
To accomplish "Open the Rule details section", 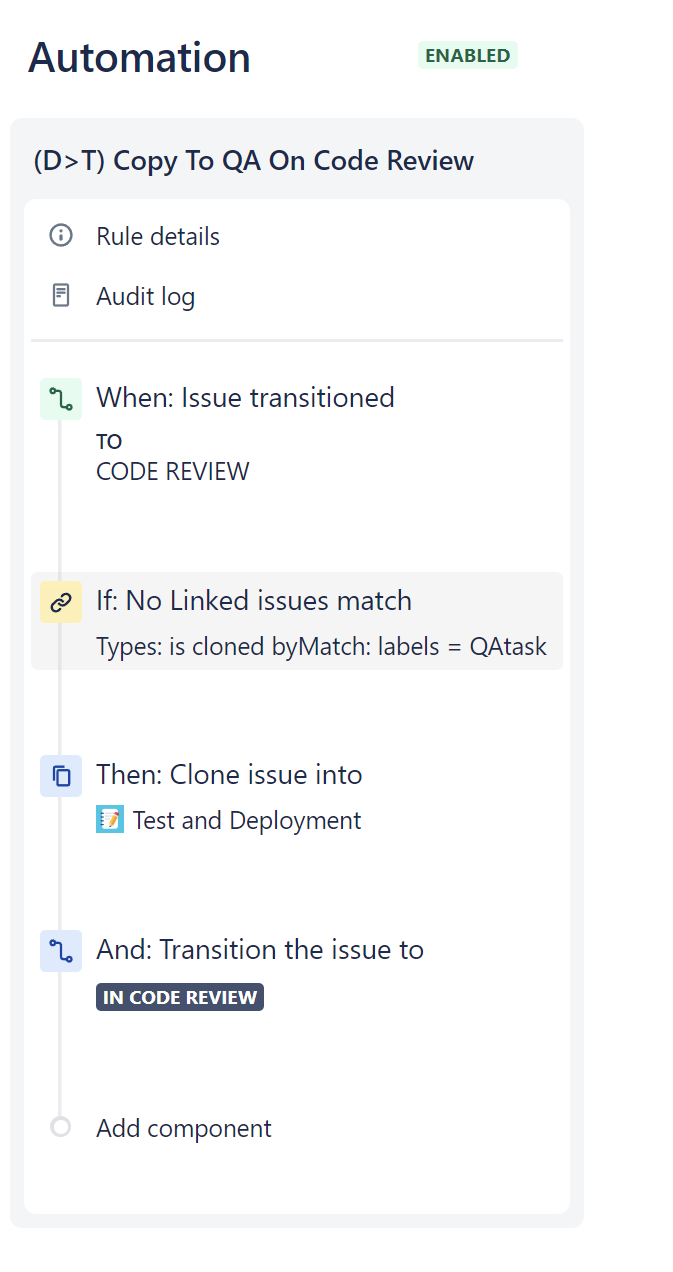I will (157, 236).
